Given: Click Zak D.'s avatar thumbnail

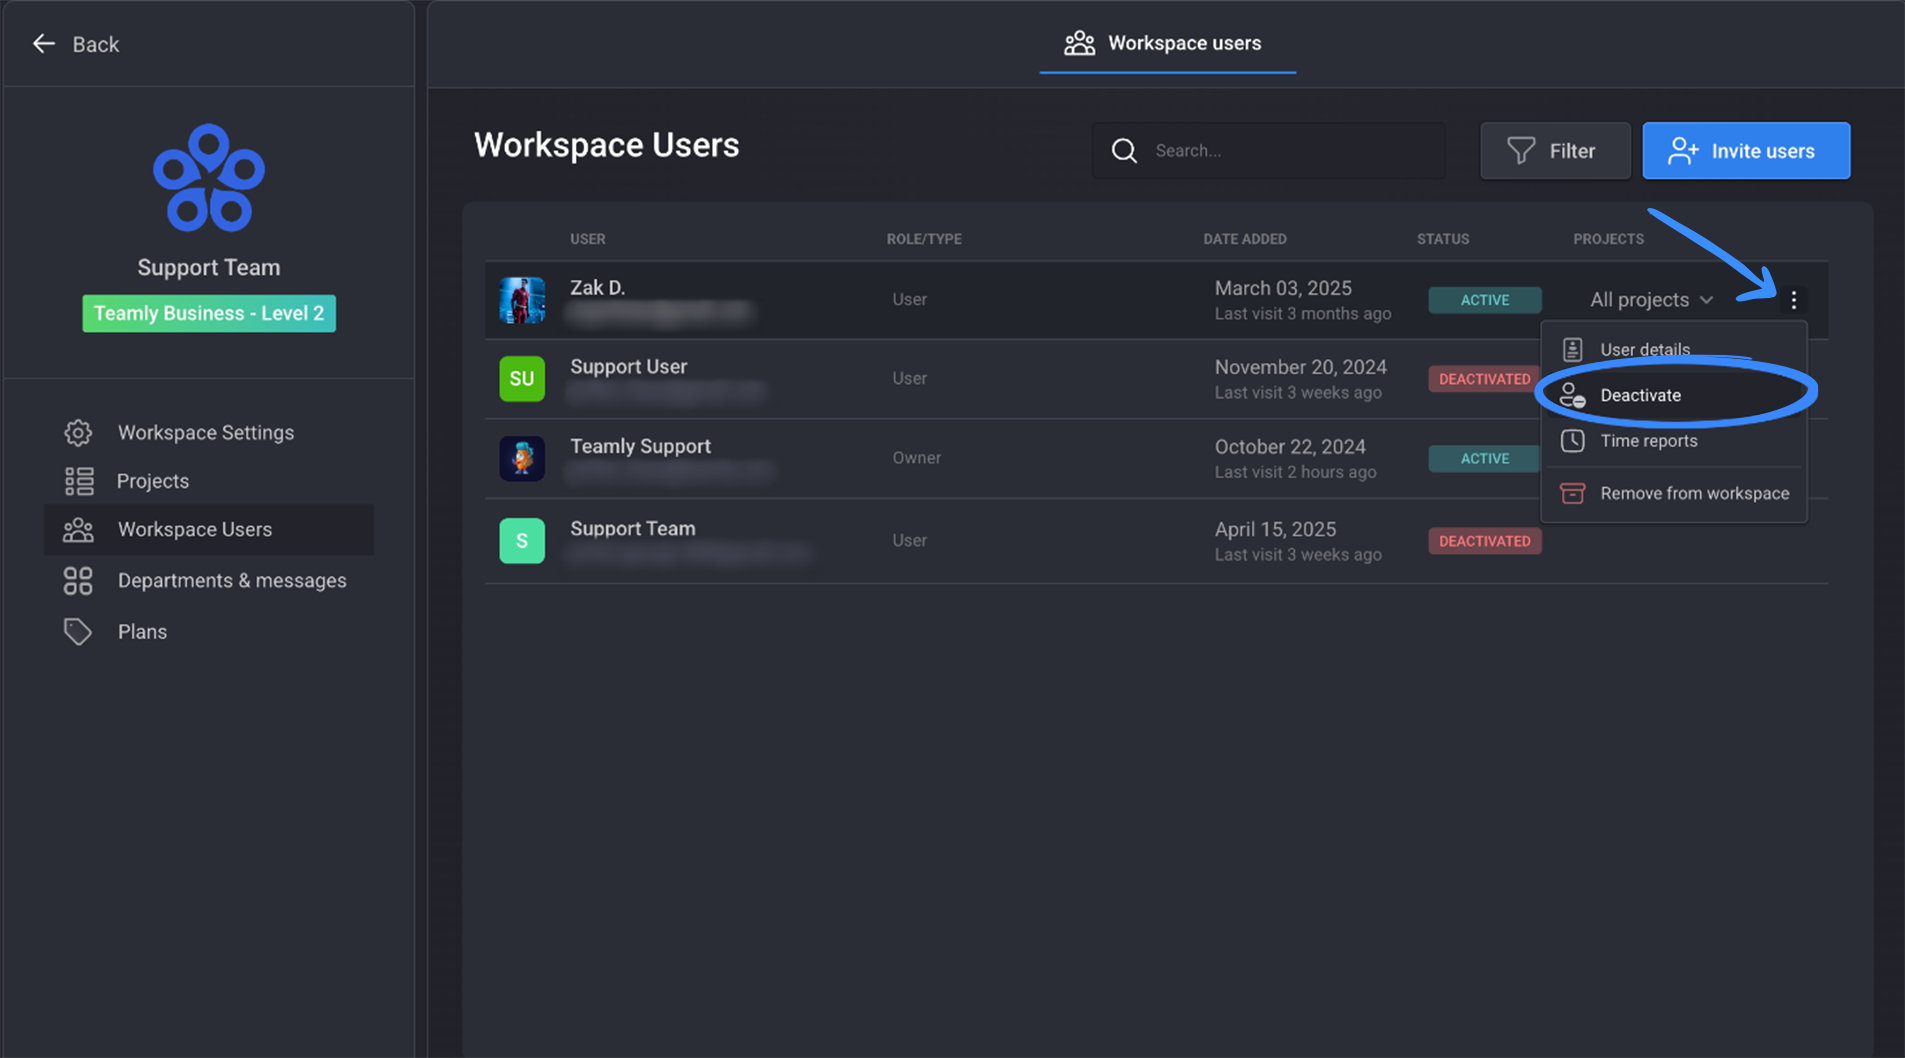Looking at the screenshot, I should click(522, 300).
